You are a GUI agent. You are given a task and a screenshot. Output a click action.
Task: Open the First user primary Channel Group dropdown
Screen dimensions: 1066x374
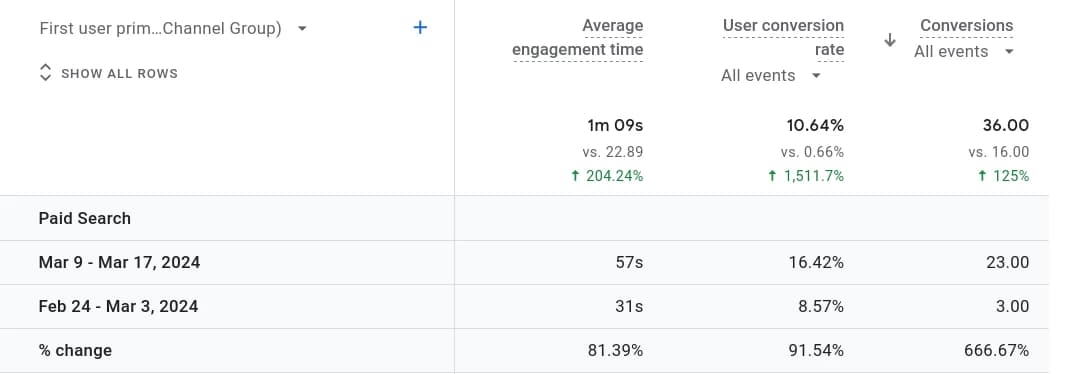[x=173, y=29]
